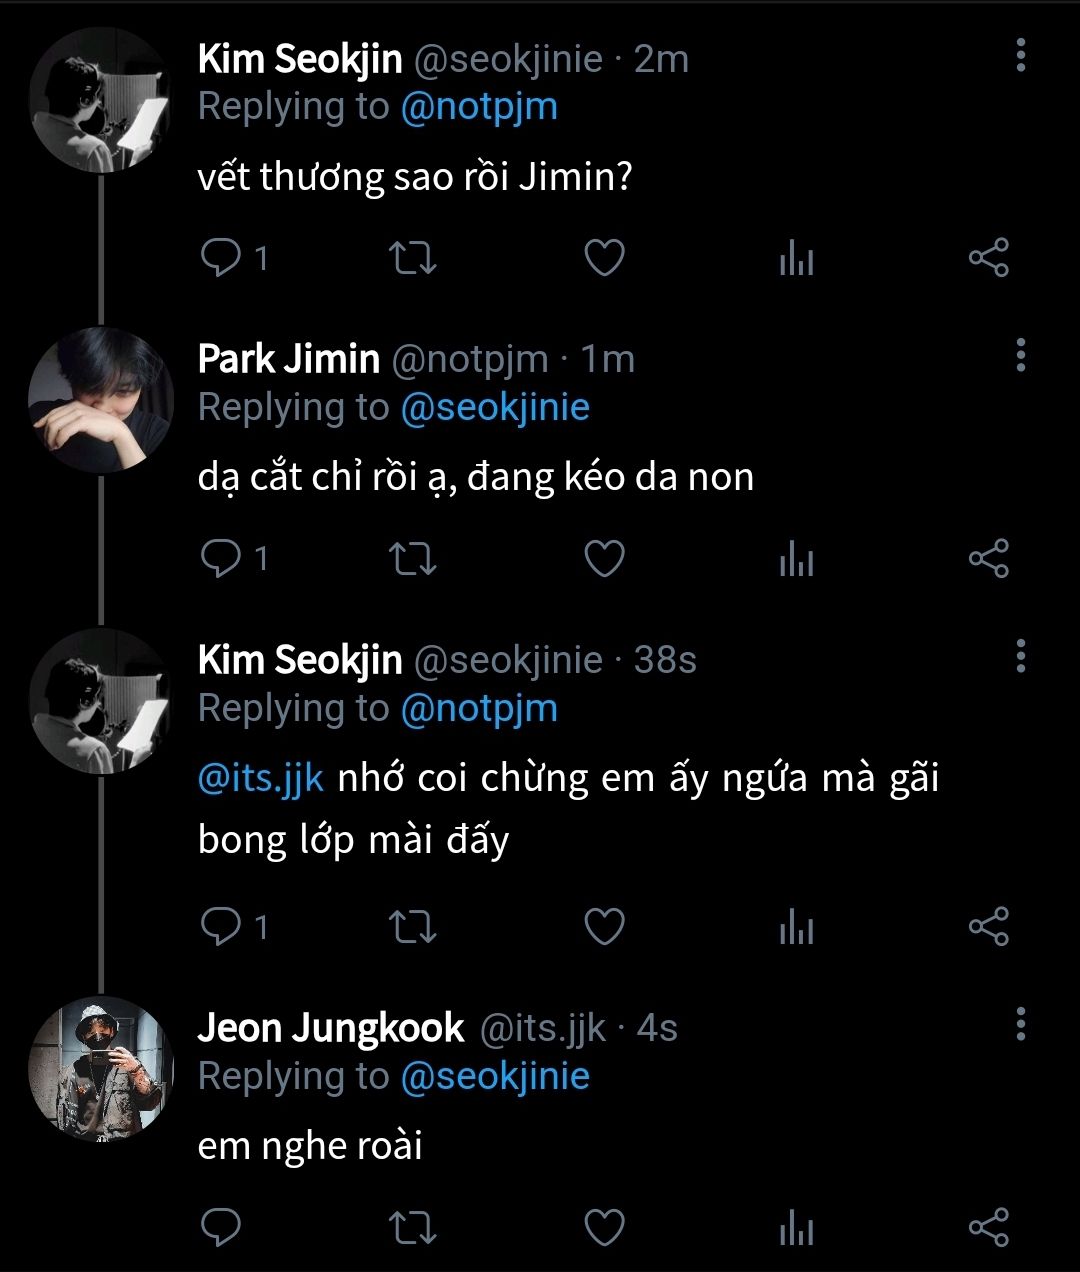The width and height of the screenshot is (1080, 1272).
Task: Like Park Jimin's reply tweet
Action: click(x=604, y=558)
